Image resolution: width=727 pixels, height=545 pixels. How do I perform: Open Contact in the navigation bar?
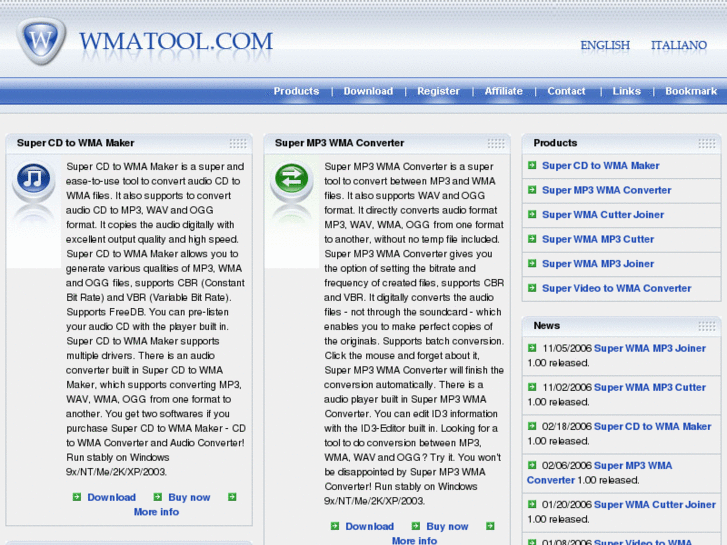566,91
